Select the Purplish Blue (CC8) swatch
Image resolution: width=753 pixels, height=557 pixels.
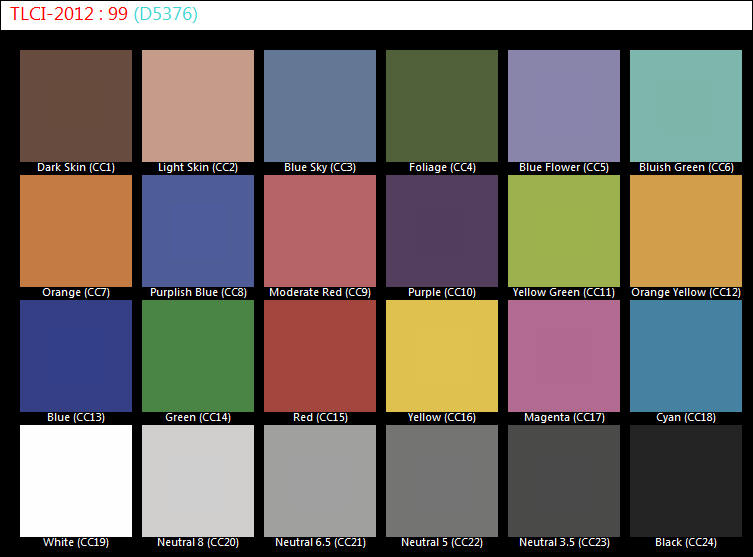(198, 231)
